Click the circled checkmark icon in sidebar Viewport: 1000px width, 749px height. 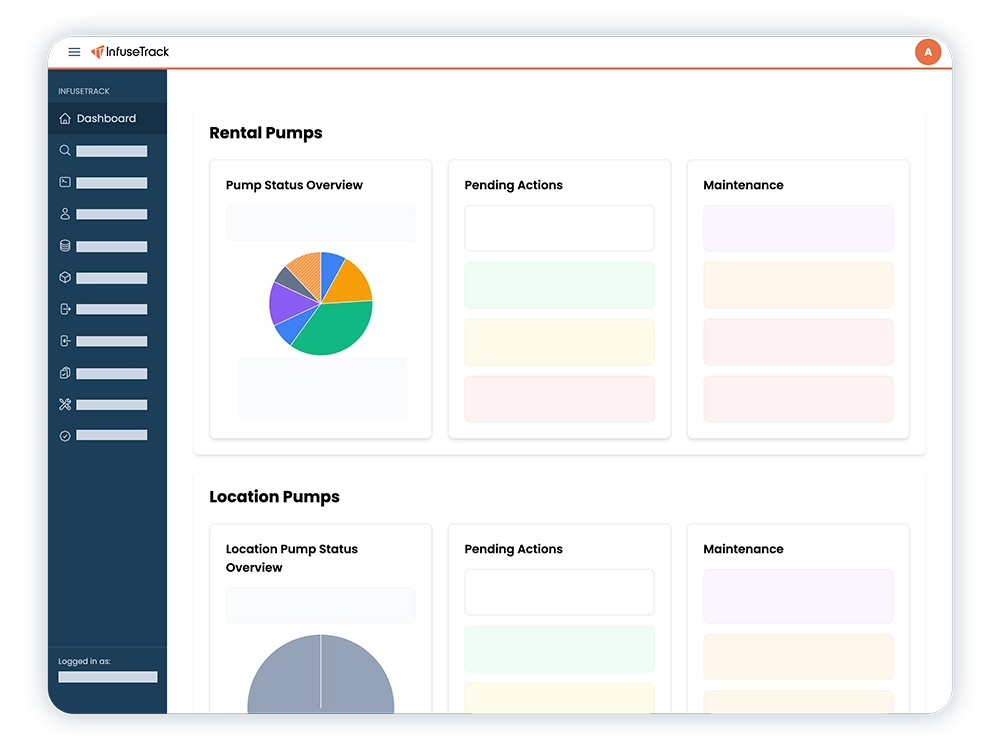(x=65, y=436)
